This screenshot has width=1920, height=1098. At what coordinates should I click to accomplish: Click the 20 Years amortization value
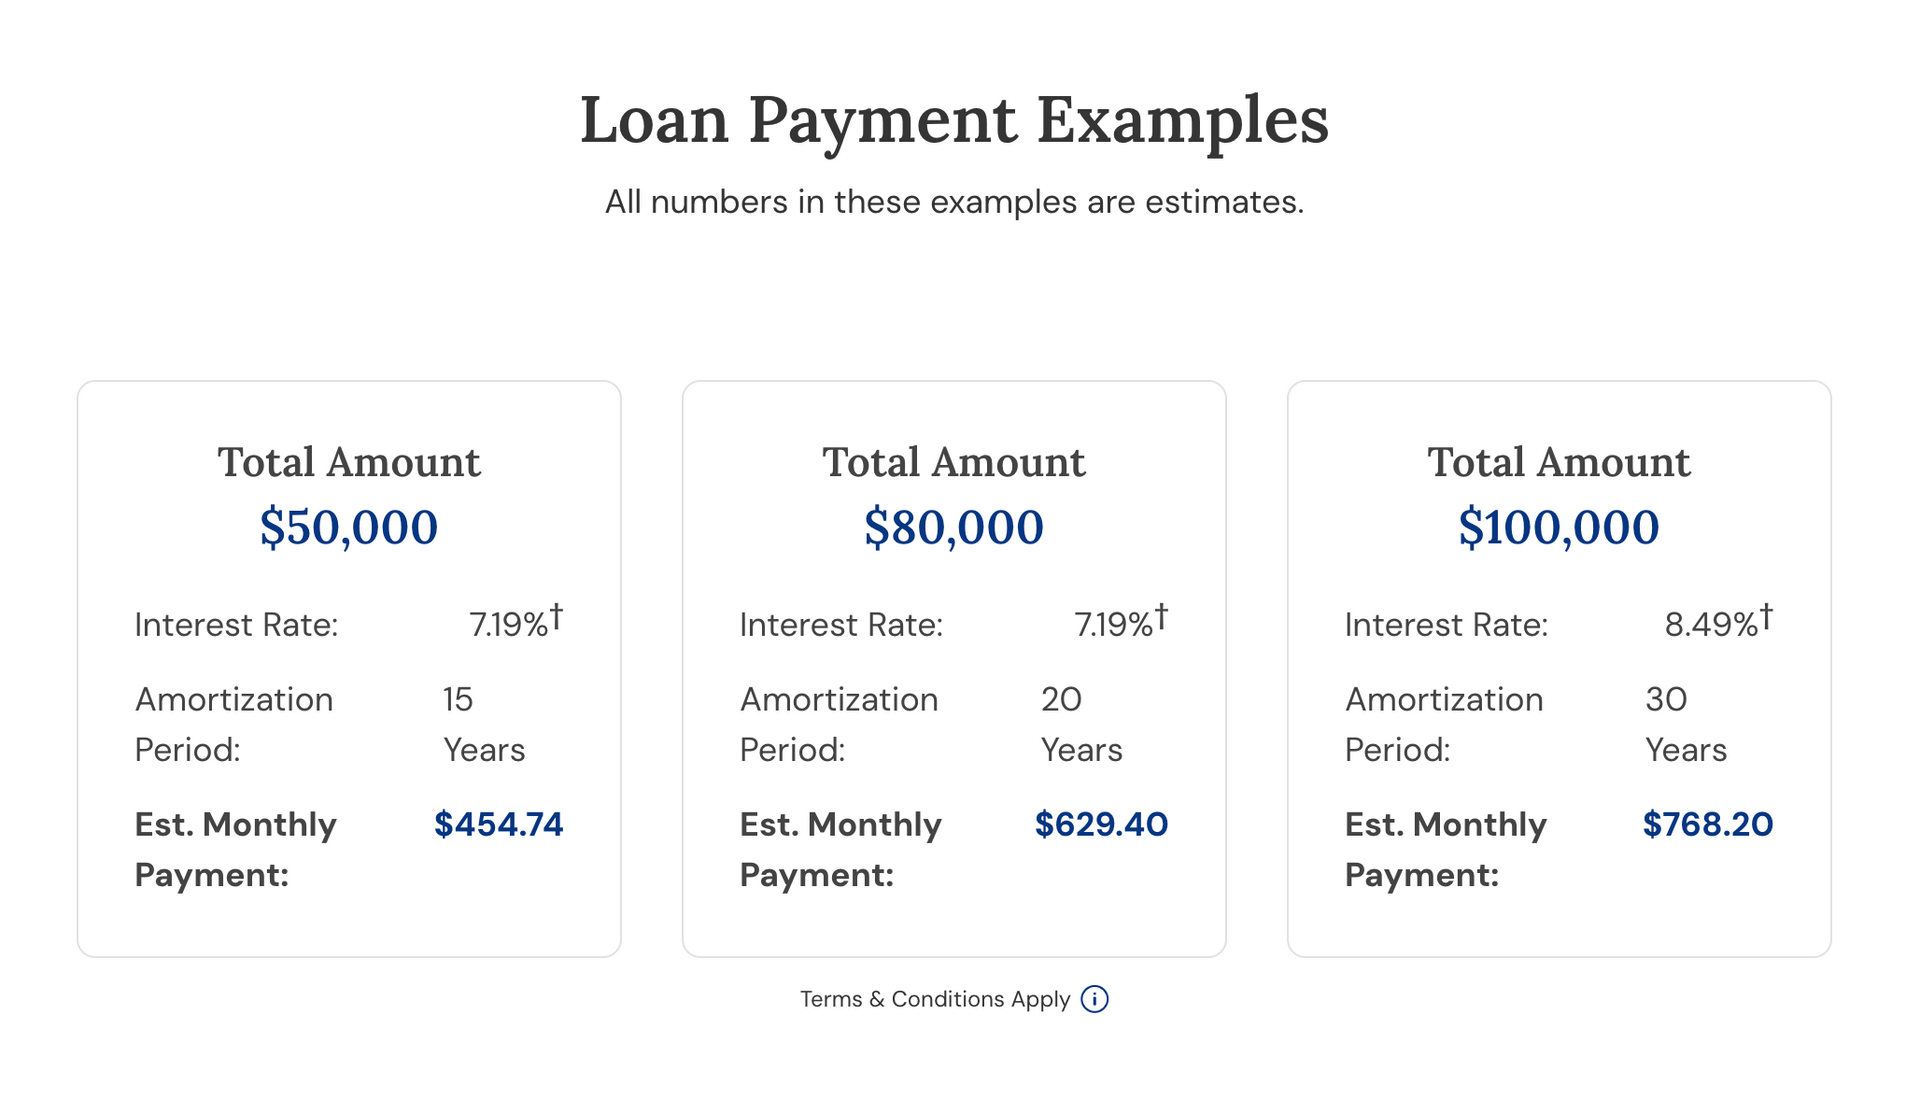coord(1081,724)
